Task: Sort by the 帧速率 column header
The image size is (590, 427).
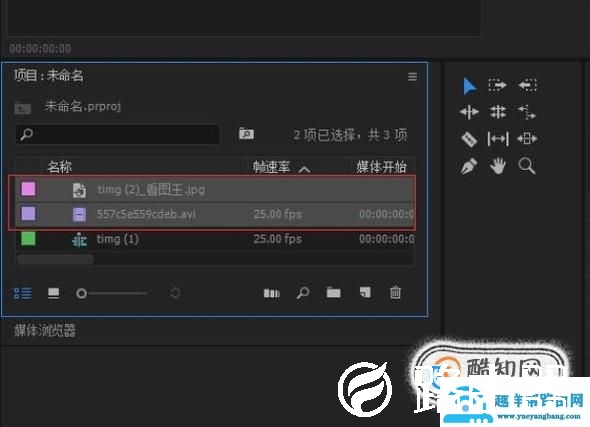Action: pos(271,167)
